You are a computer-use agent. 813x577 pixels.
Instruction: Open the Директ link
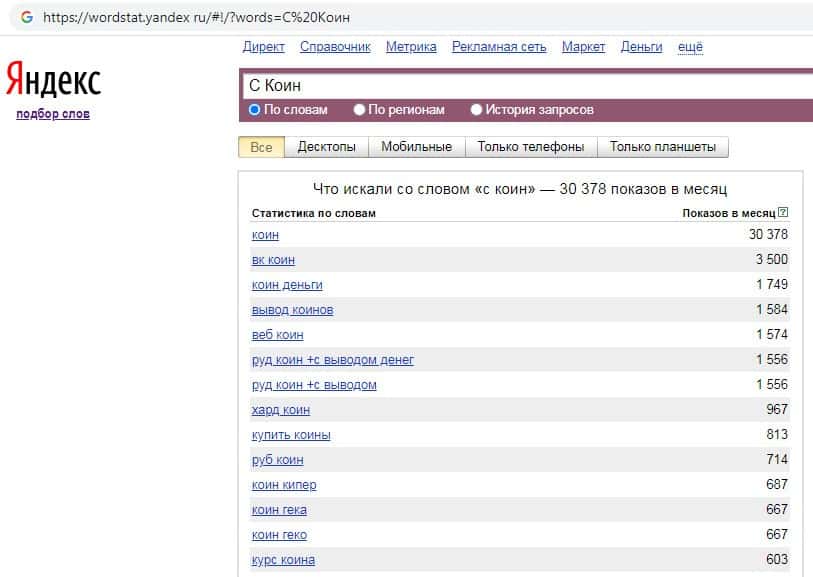[x=264, y=47]
